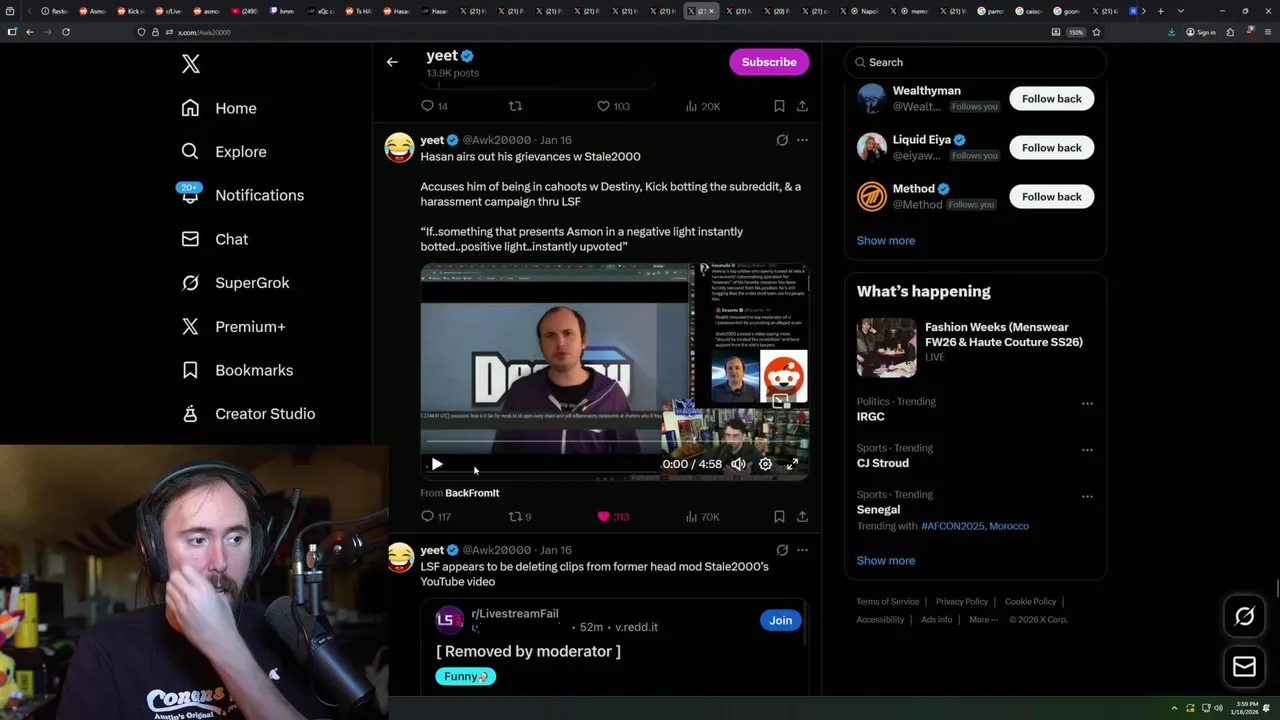Click the X logo in sidebar
Image resolution: width=1280 pixels, height=720 pixels.
click(x=191, y=64)
